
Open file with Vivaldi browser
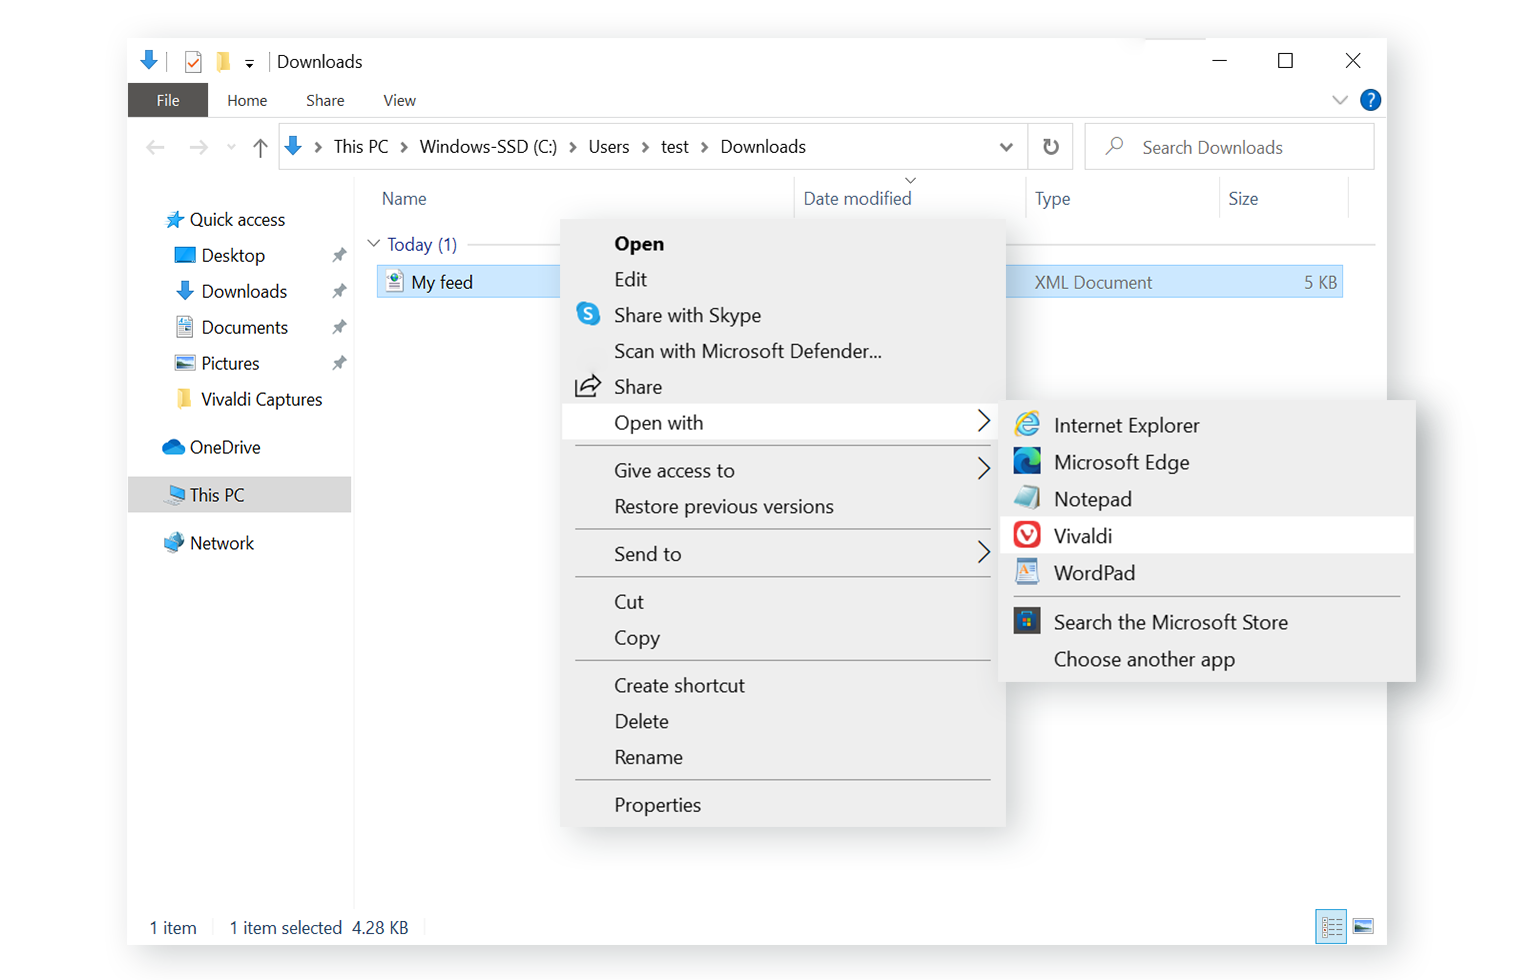point(1082,536)
